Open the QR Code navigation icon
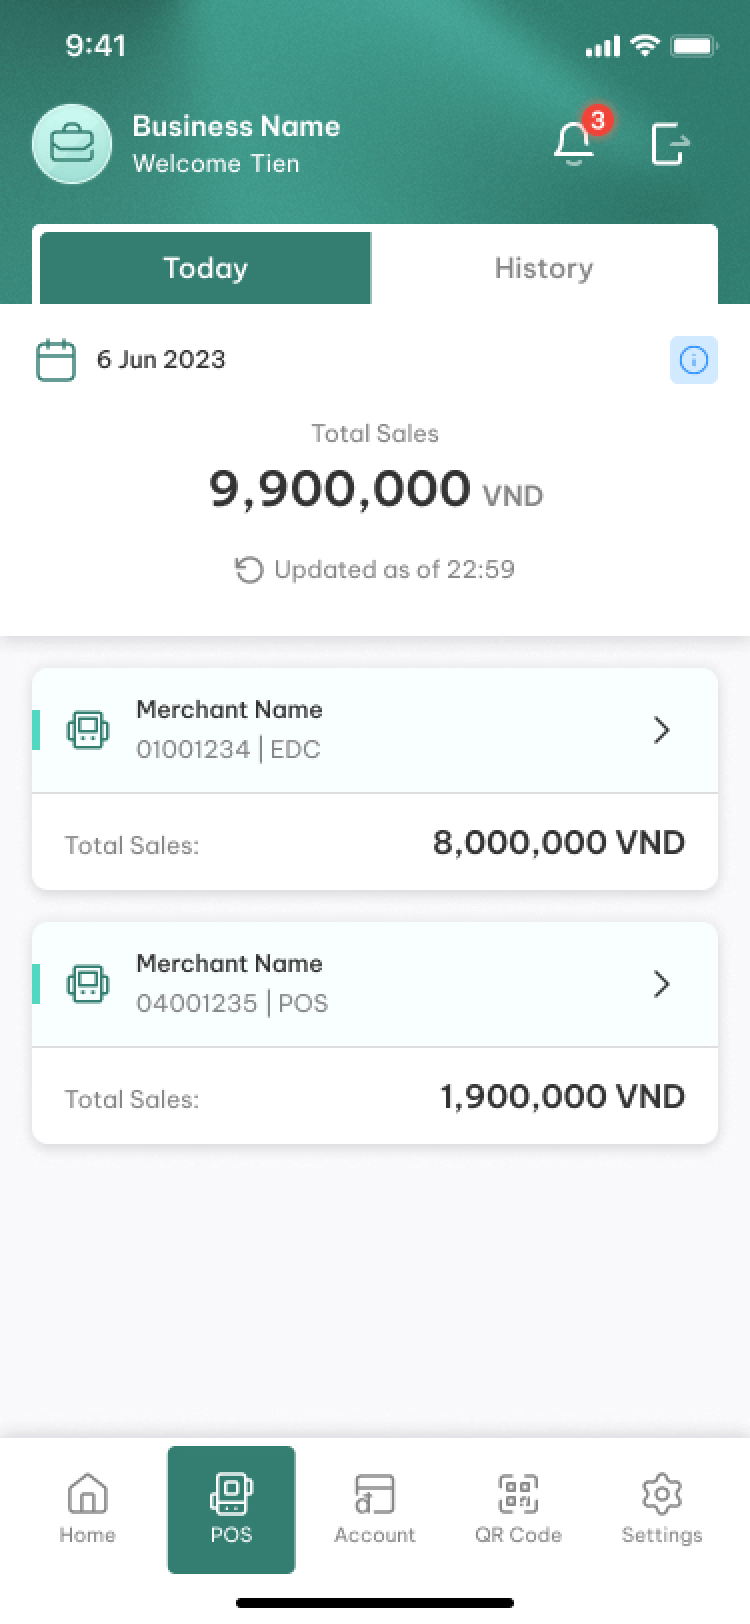The width and height of the screenshot is (750, 1624). [518, 1509]
